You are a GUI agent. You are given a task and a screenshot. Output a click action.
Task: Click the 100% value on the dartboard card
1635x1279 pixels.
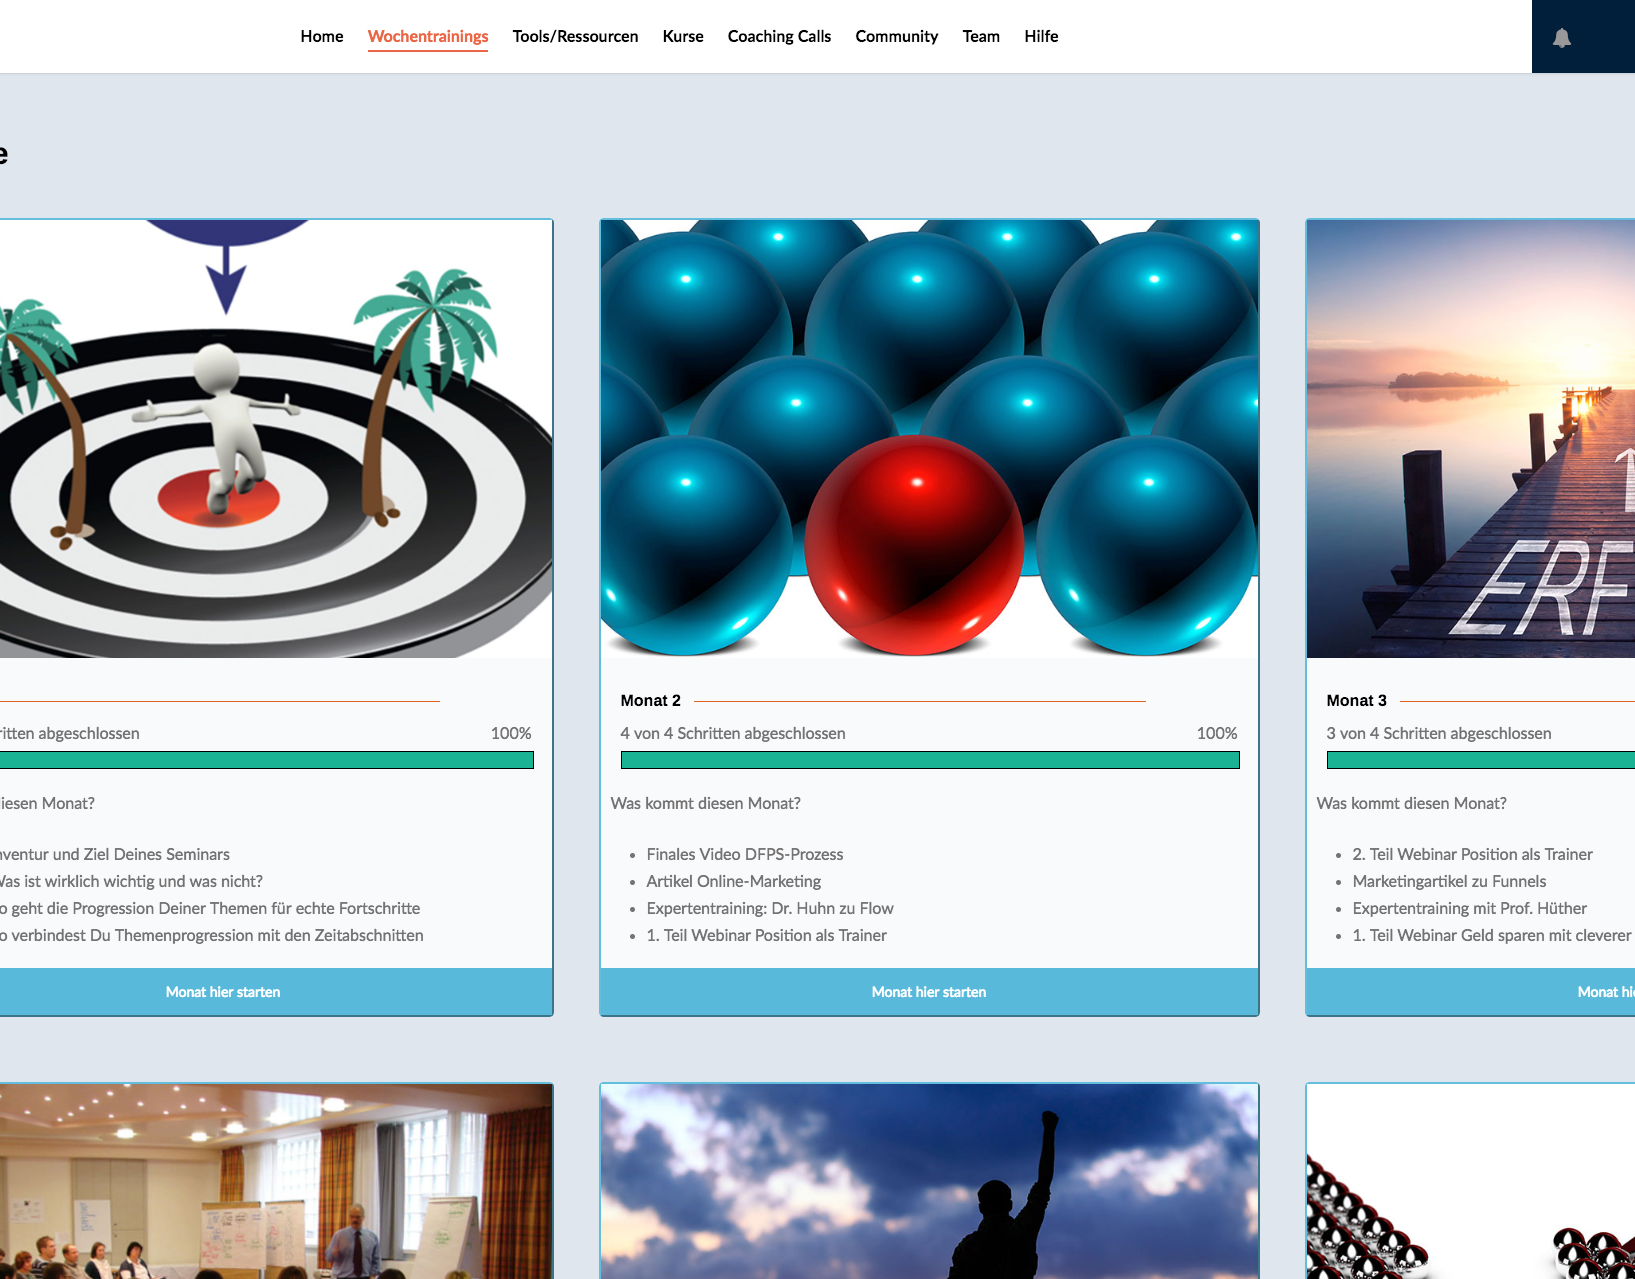pyautogui.click(x=511, y=733)
